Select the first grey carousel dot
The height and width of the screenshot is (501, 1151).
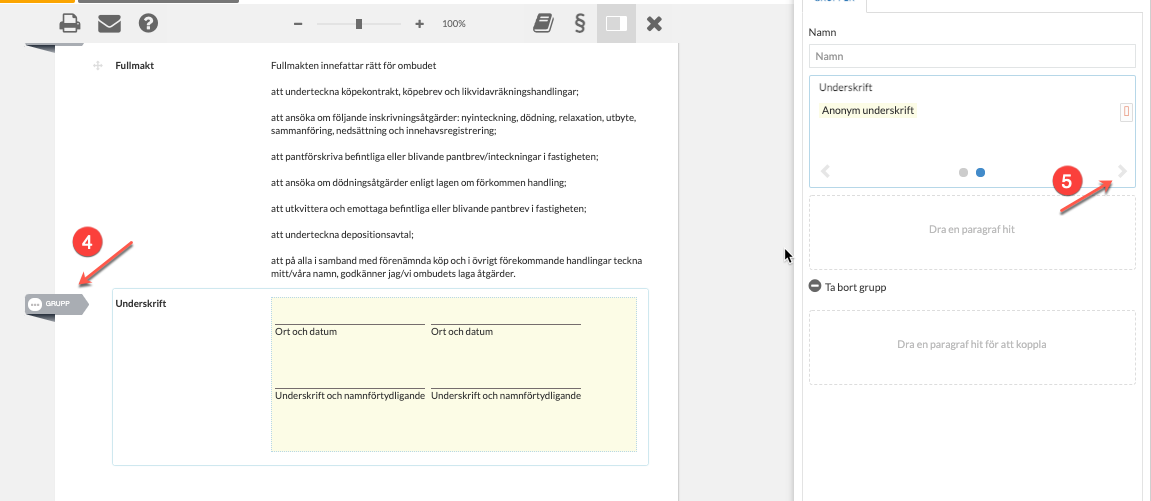click(964, 173)
